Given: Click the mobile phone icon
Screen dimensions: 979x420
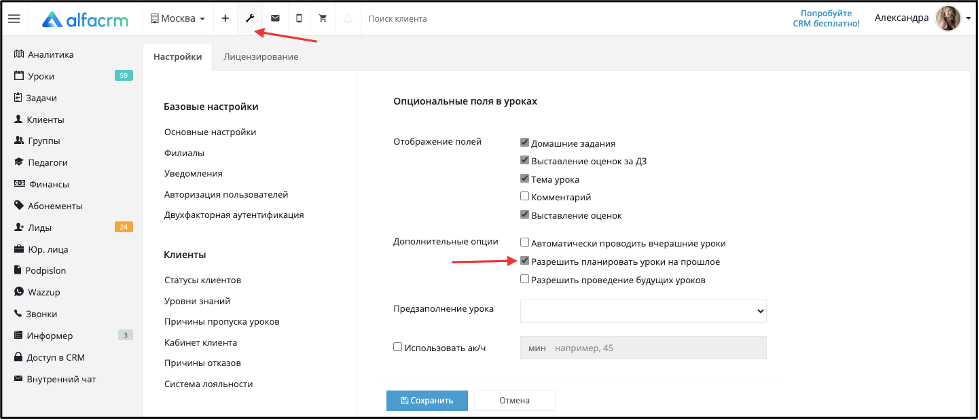Looking at the screenshot, I should (x=299, y=19).
